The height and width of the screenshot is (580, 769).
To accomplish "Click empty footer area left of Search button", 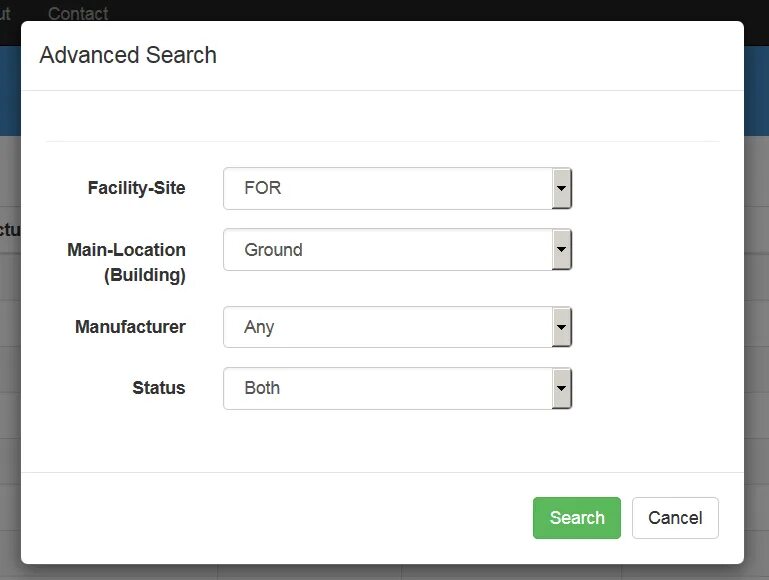I will point(280,518).
